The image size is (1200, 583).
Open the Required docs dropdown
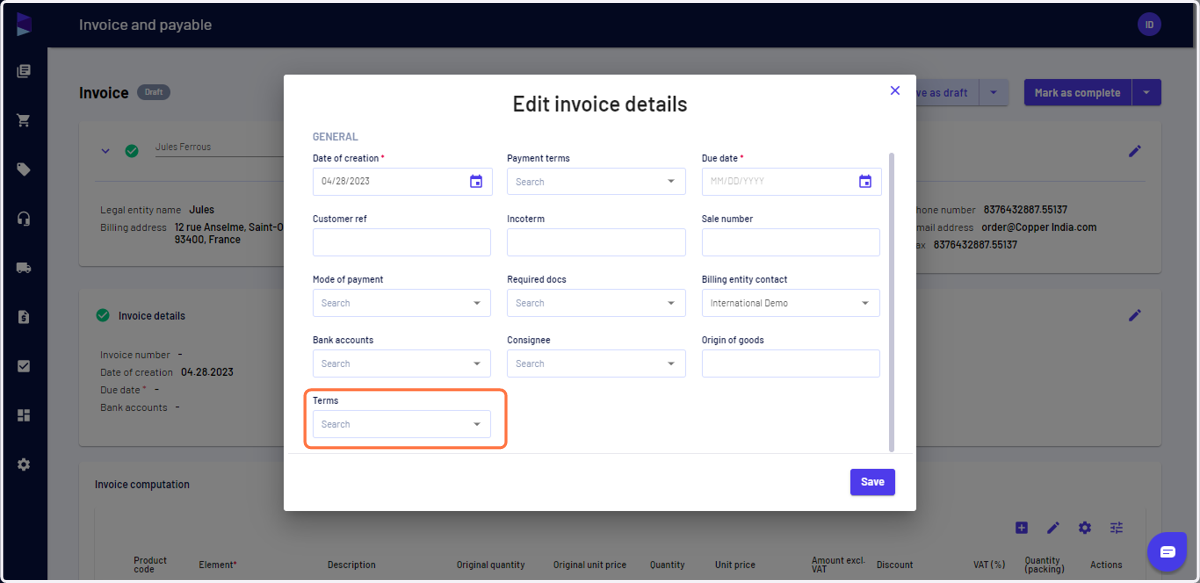coord(596,303)
